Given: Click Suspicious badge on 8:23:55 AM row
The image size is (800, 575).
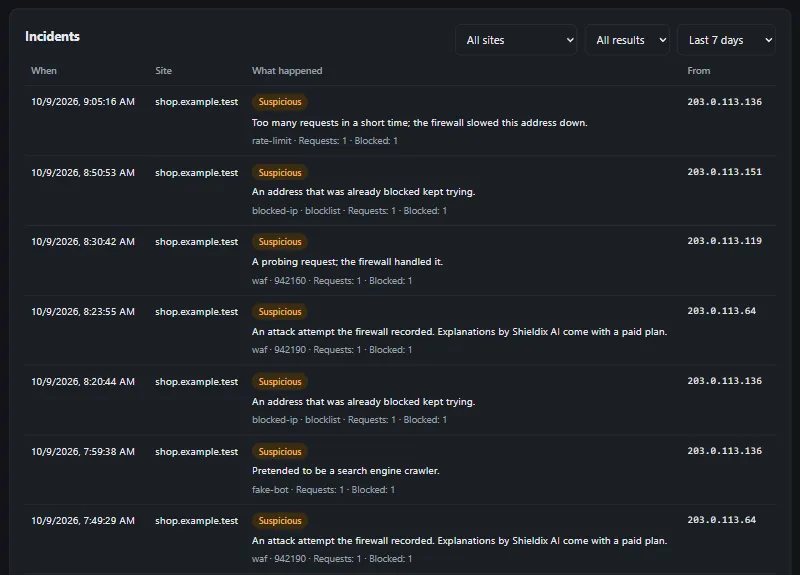Looking at the screenshot, I should click(280, 311).
